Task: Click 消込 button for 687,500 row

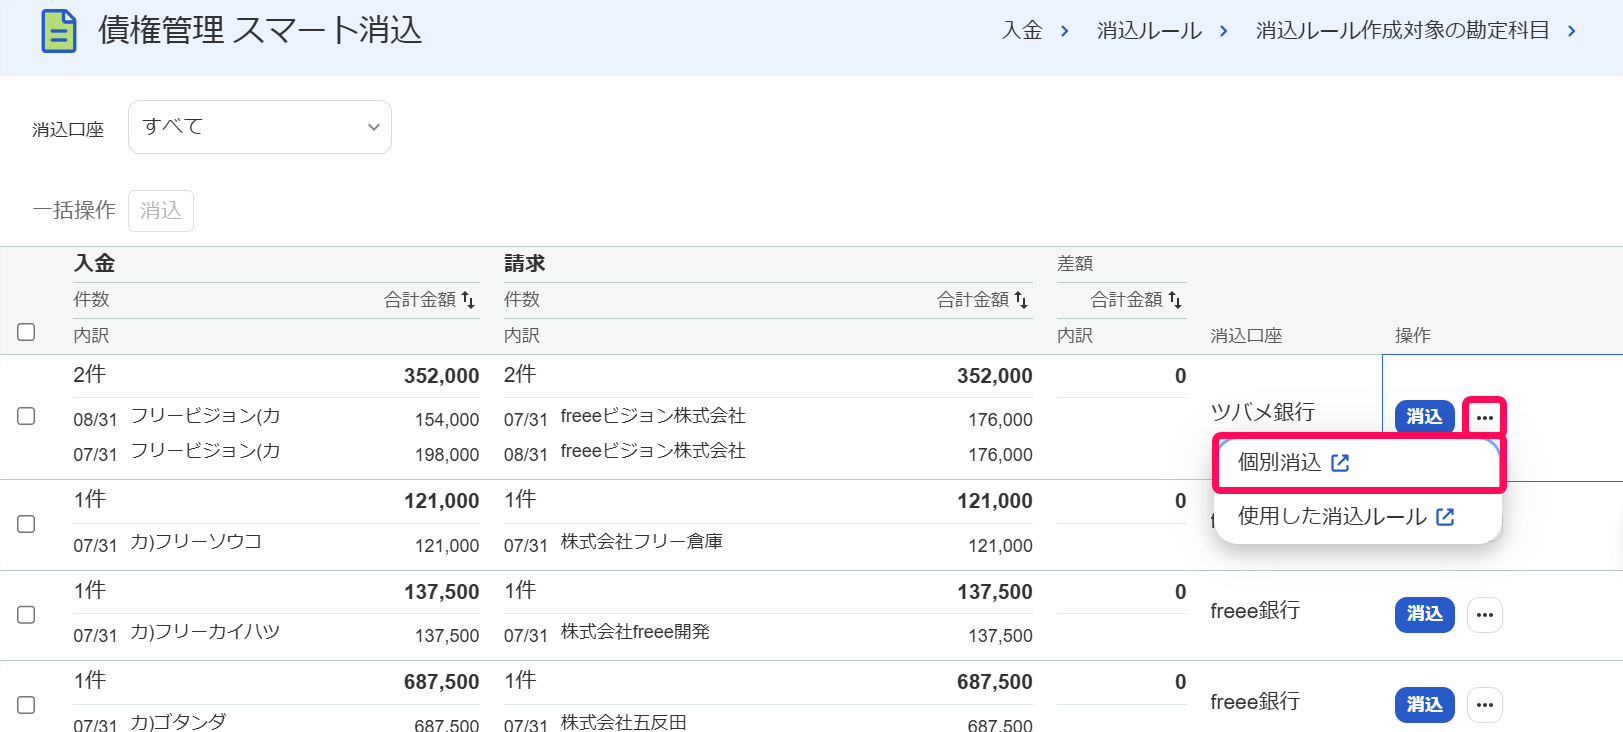Action: pyautogui.click(x=1424, y=705)
